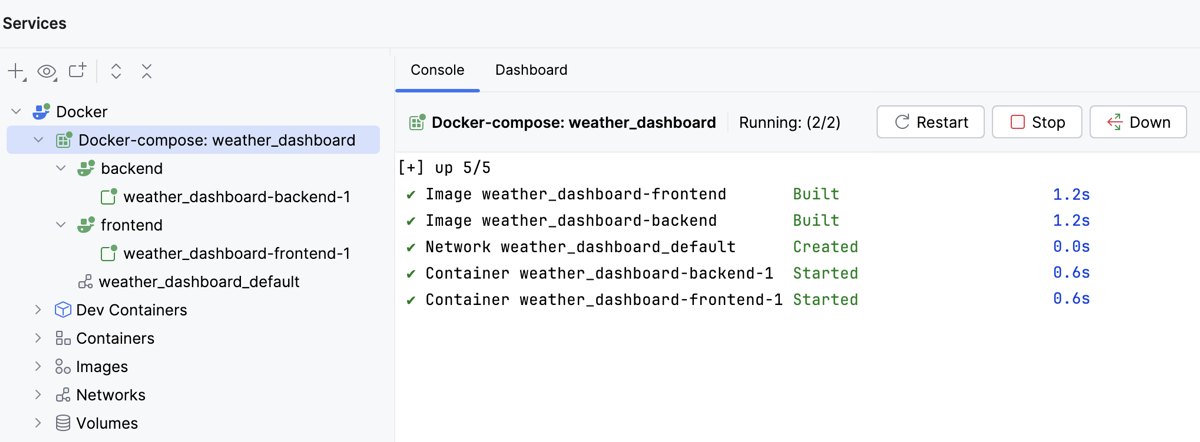Screen dimensions: 1200x442
Task: Click the Running: (2/2) status text
Action: [790, 122]
